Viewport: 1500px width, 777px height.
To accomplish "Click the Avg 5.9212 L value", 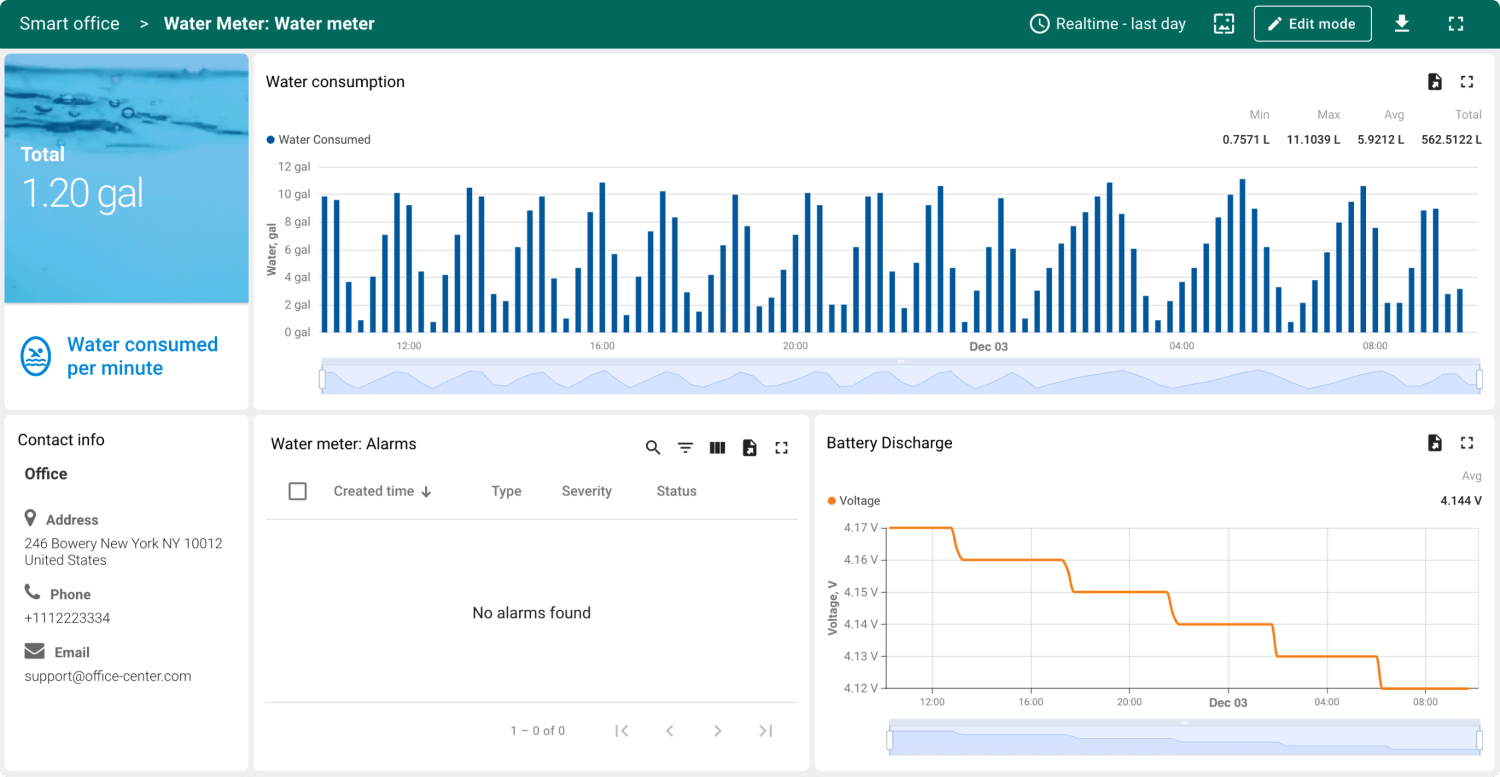I will coord(1380,140).
